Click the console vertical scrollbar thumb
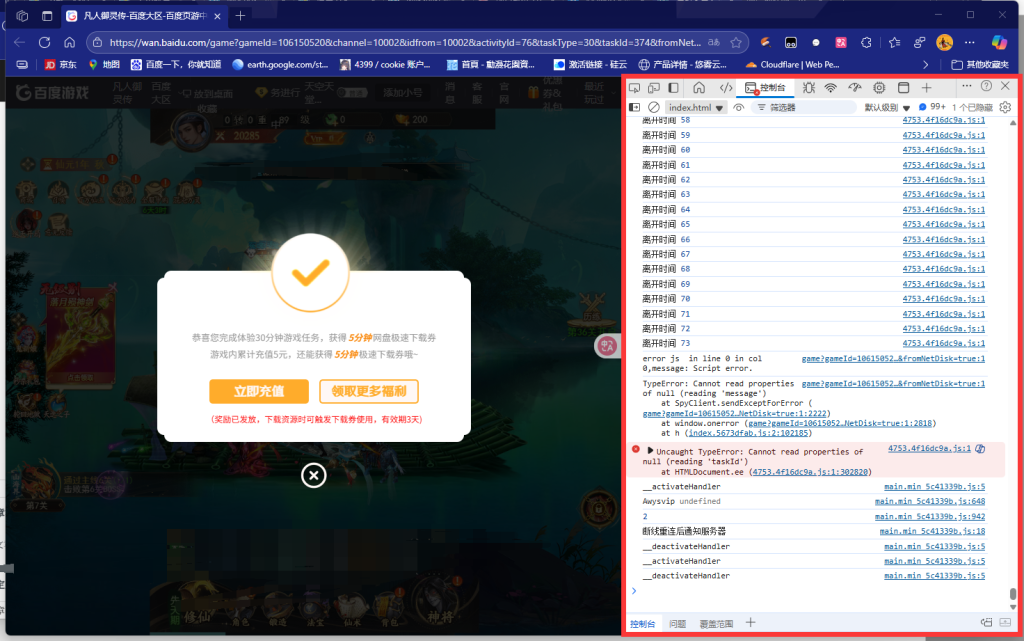The height and width of the screenshot is (641, 1024). (x=1013, y=593)
